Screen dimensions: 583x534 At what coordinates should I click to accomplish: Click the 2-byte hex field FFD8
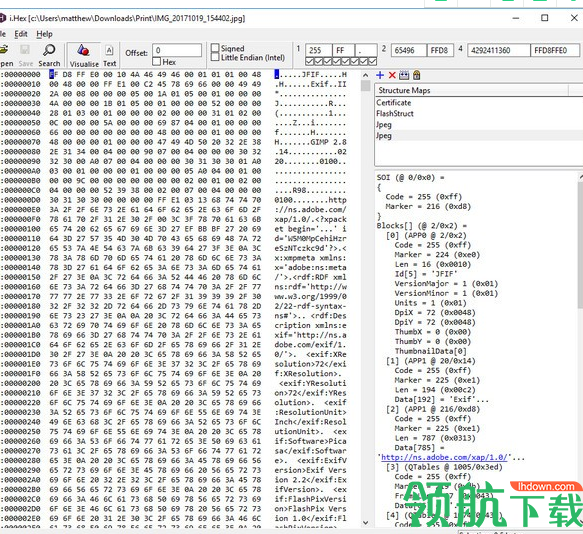click(x=440, y=50)
